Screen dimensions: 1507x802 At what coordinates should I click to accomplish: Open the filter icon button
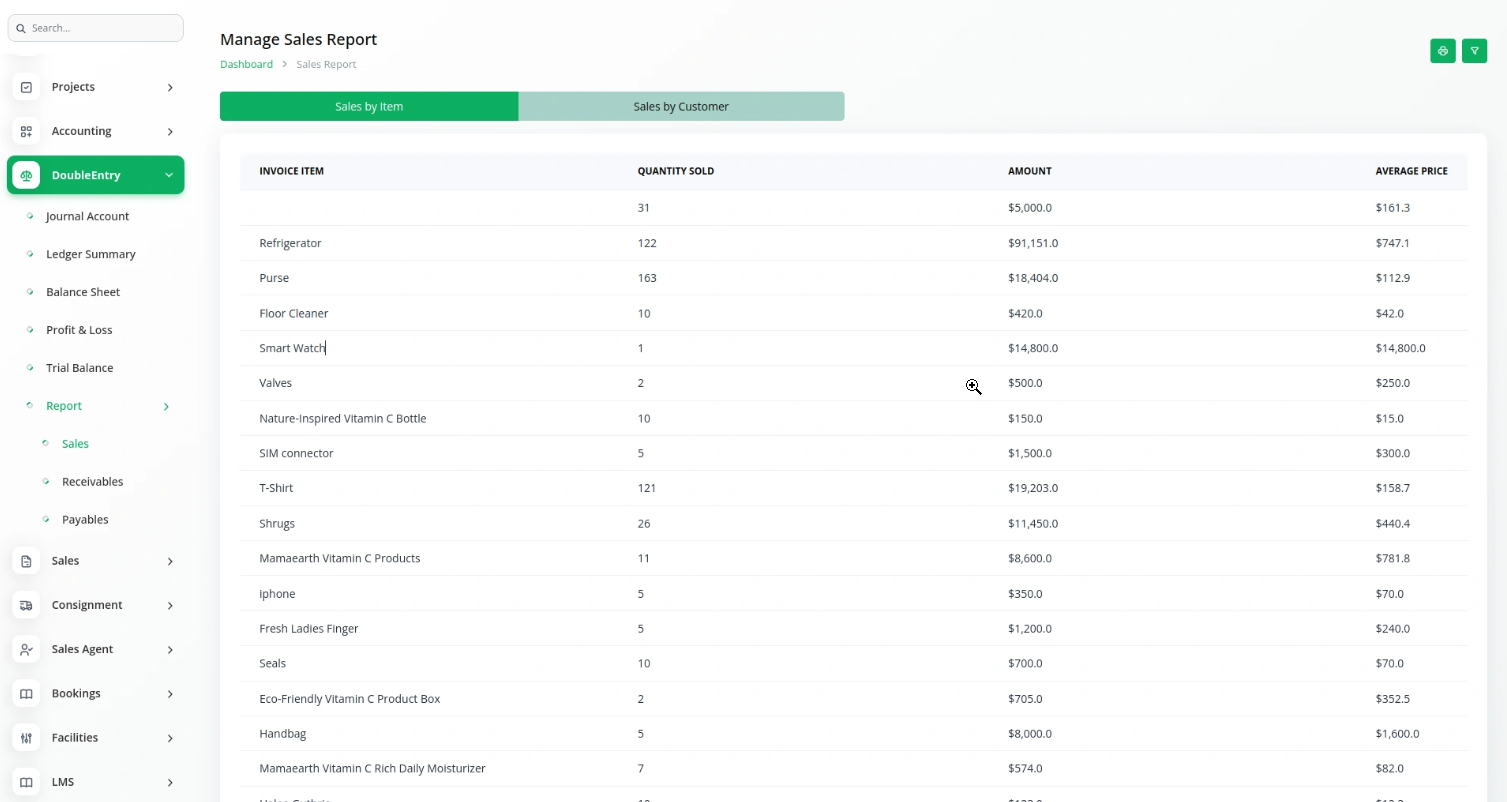pyautogui.click(x=1474, y=51)
